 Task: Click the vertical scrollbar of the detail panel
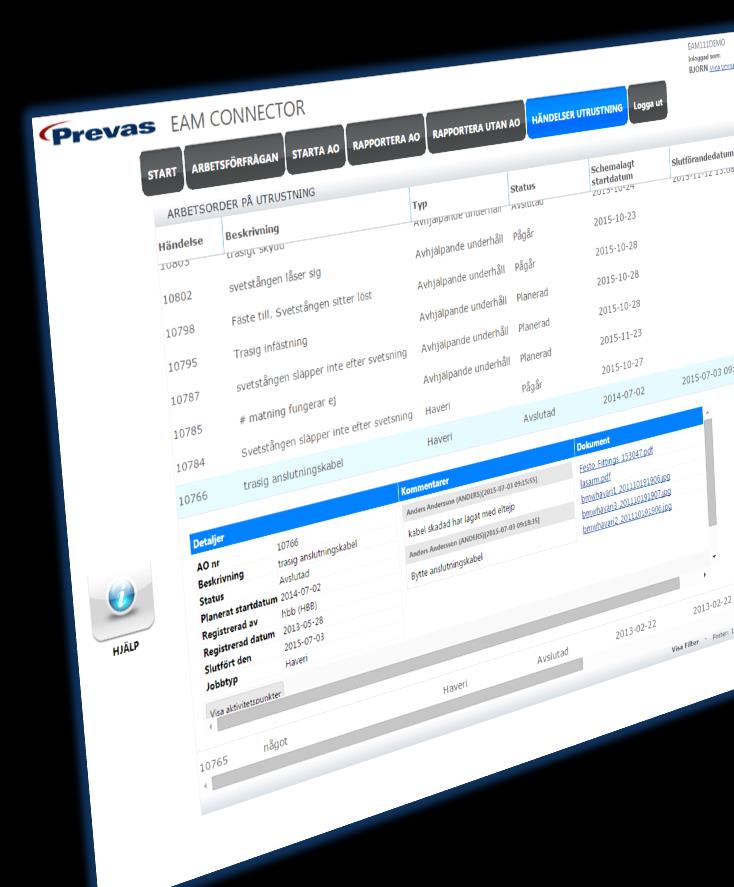pos(711,471)
